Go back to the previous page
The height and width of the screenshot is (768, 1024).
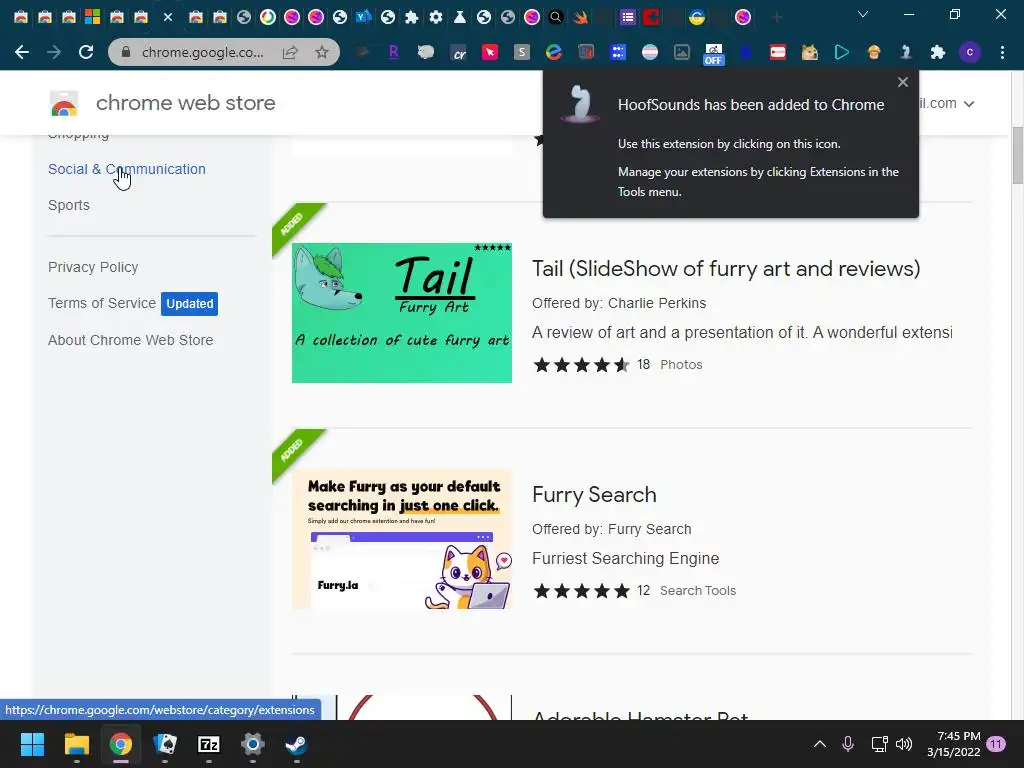[22, 52]
